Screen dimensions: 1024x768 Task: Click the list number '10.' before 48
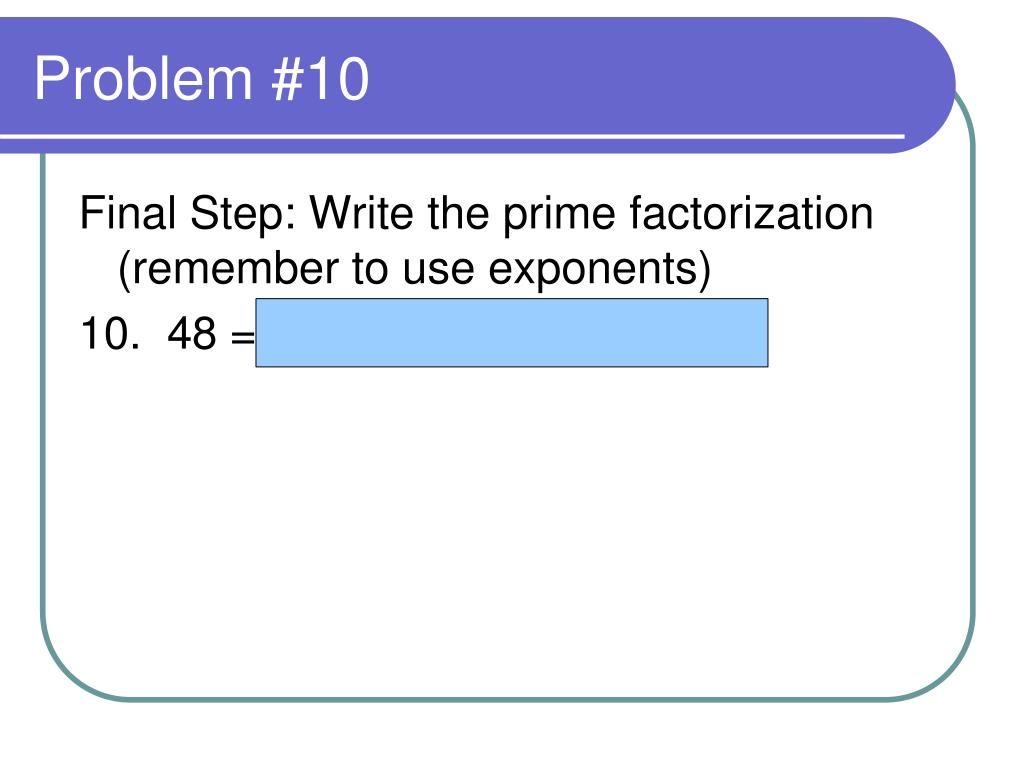[x=110, y=334]
